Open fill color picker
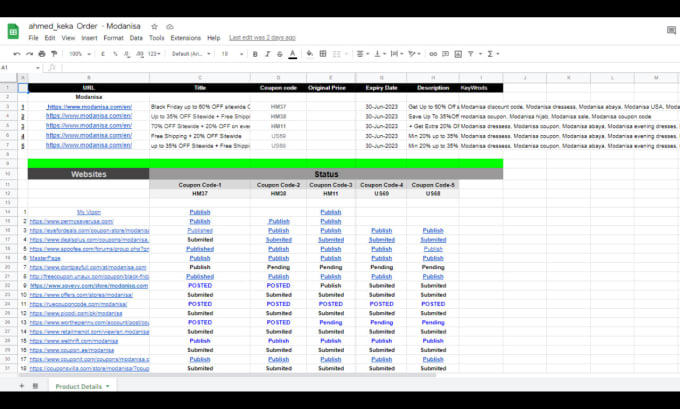The height and width of the screenshot is (409, 680). pyautogui.click(x=310, y=54)
